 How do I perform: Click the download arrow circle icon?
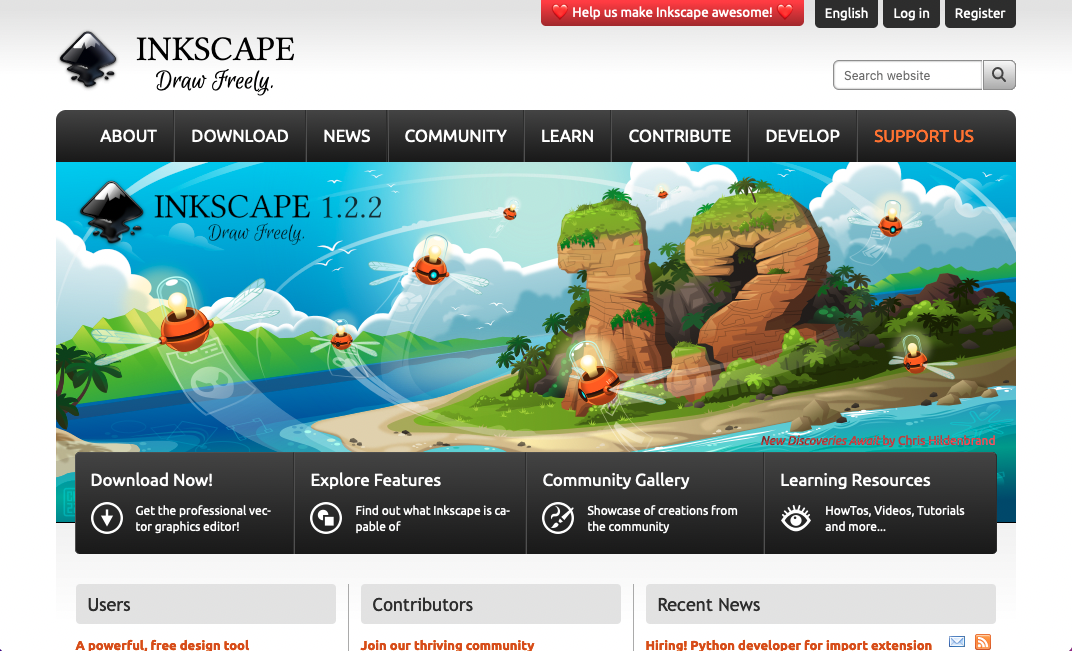(x=107, y=518)
